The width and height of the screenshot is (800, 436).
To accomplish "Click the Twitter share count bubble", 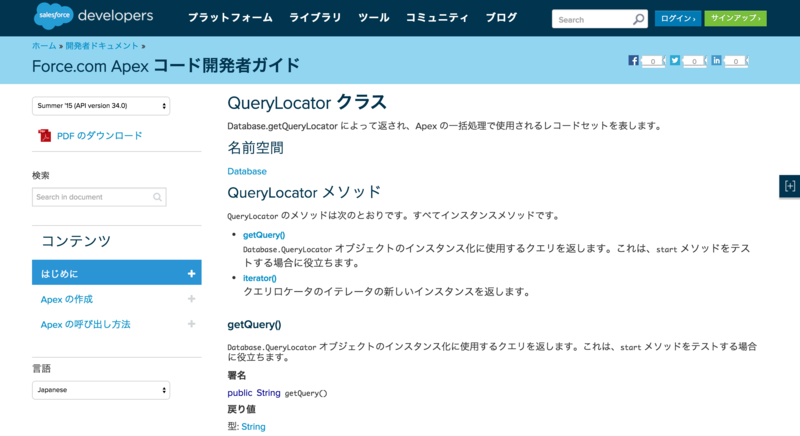I will point(694,61).
